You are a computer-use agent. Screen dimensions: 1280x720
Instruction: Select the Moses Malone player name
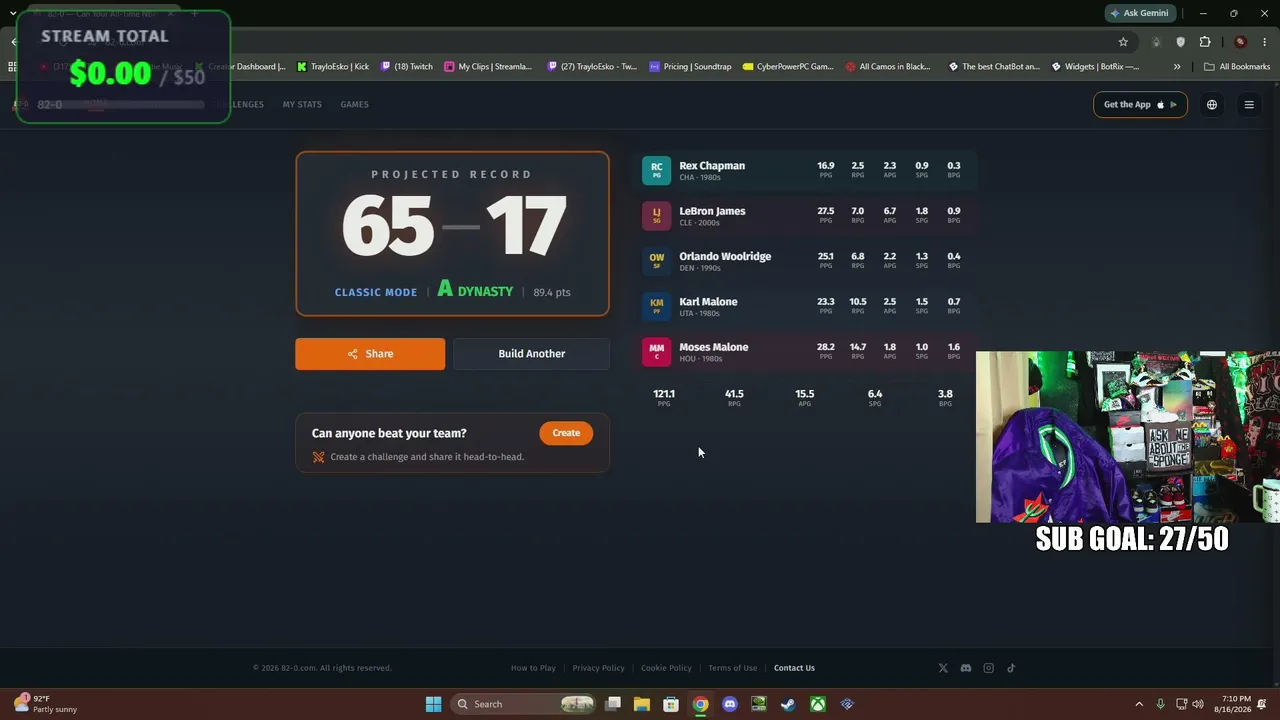pyautogui.click(x=714, y=347)
